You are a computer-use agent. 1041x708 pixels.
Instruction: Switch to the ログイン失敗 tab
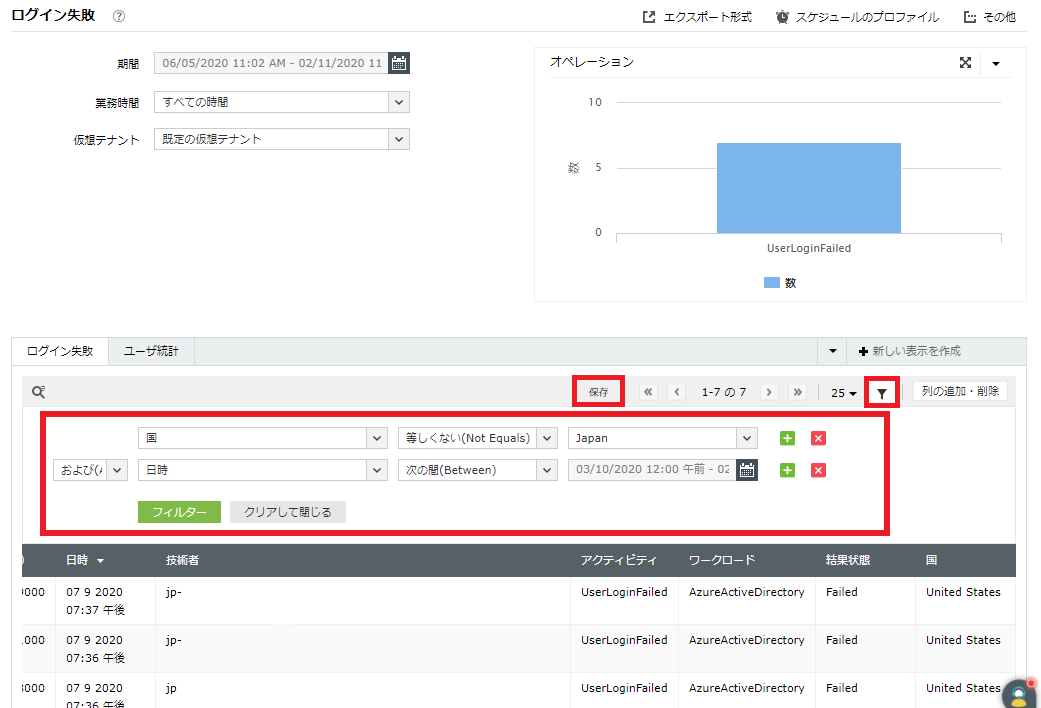[60, 351]
